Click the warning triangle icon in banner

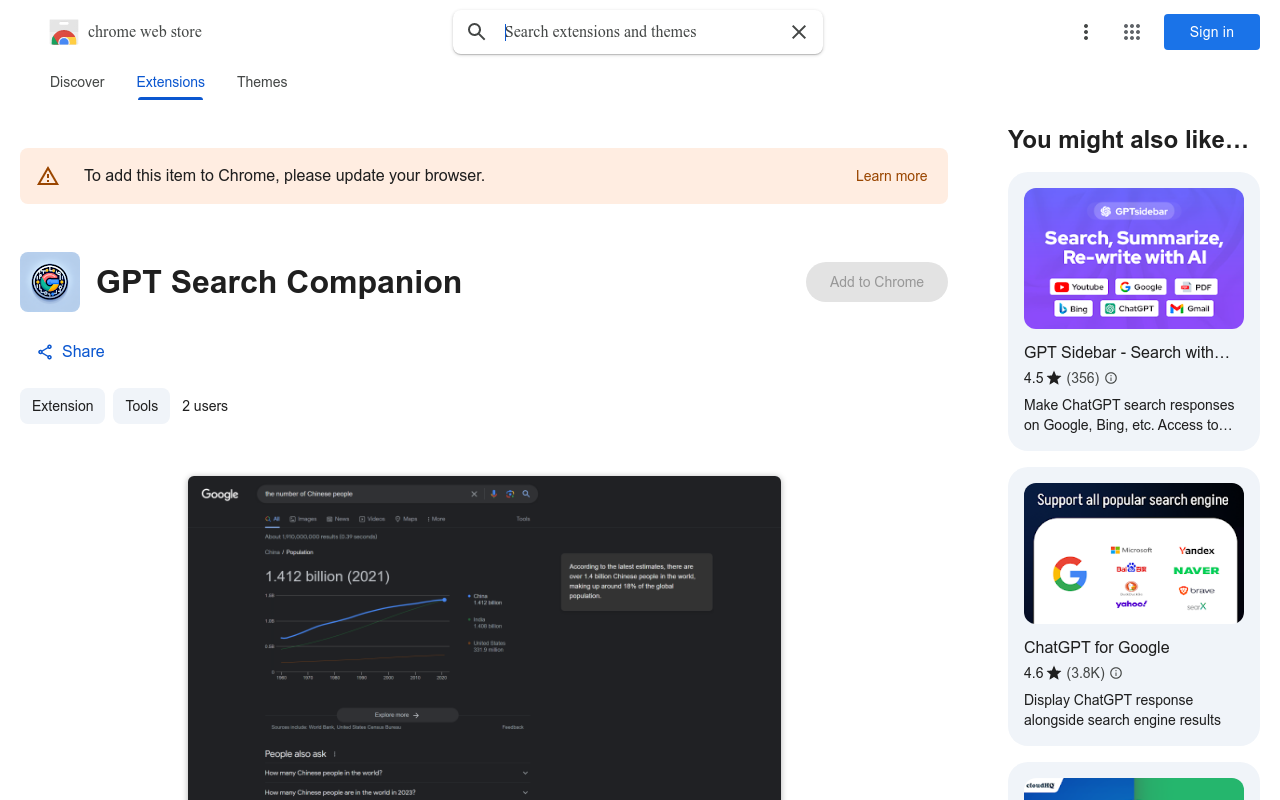[x=48, y=176]
